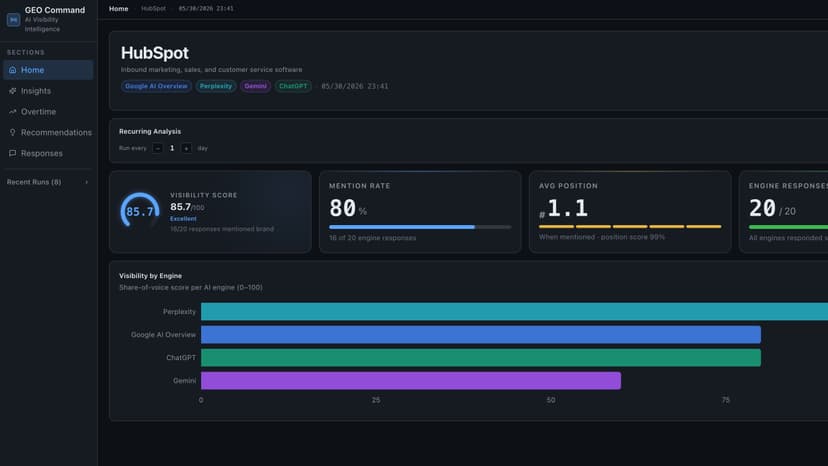Viewport: 828px width, 466px height.
Task: Click the Responses chat icon
Action: pyautogui.click(x=13, y=153)
